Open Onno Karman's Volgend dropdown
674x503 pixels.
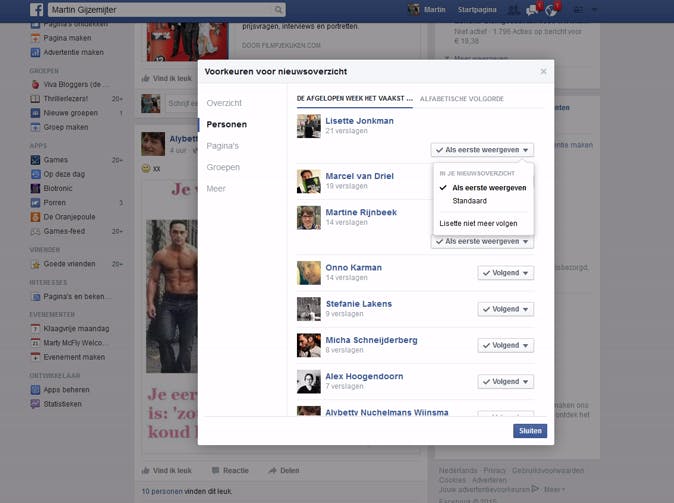(x=506, y=273)
